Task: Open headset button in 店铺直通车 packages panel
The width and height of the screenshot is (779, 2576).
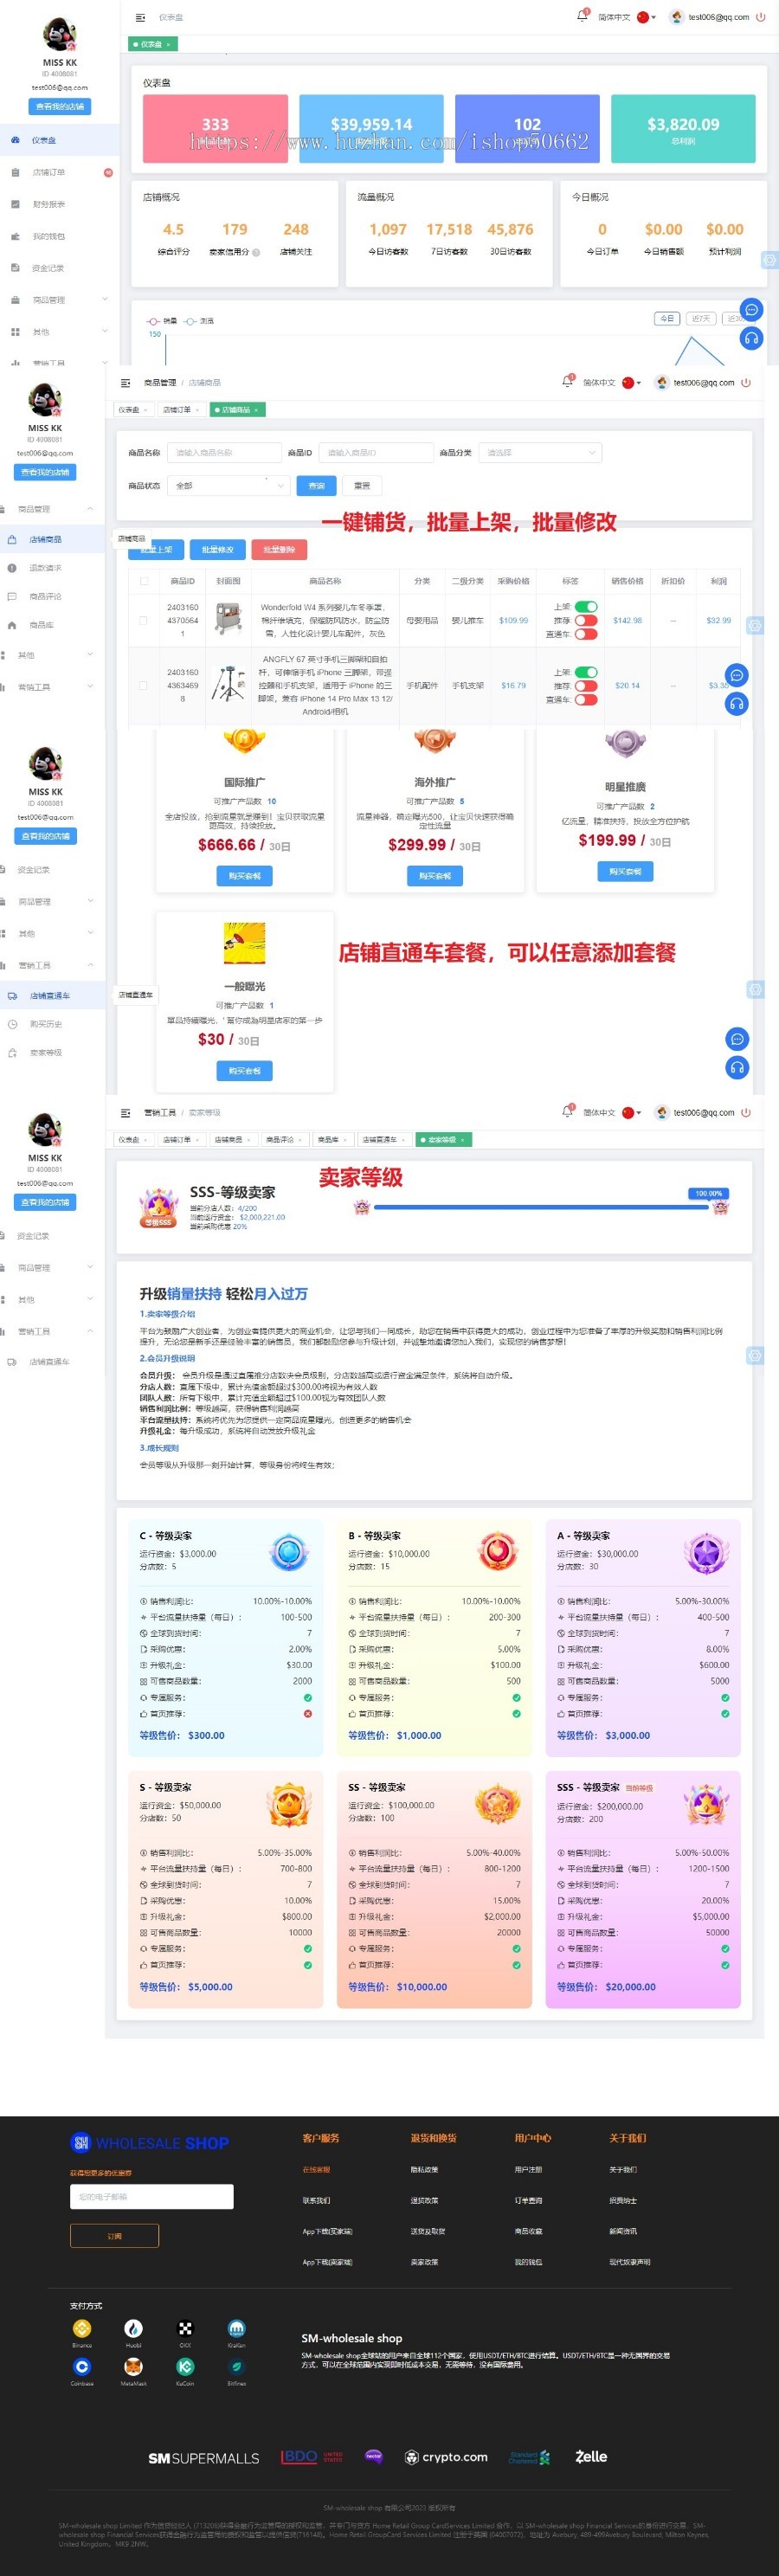Action: (x=737, y=1067)
